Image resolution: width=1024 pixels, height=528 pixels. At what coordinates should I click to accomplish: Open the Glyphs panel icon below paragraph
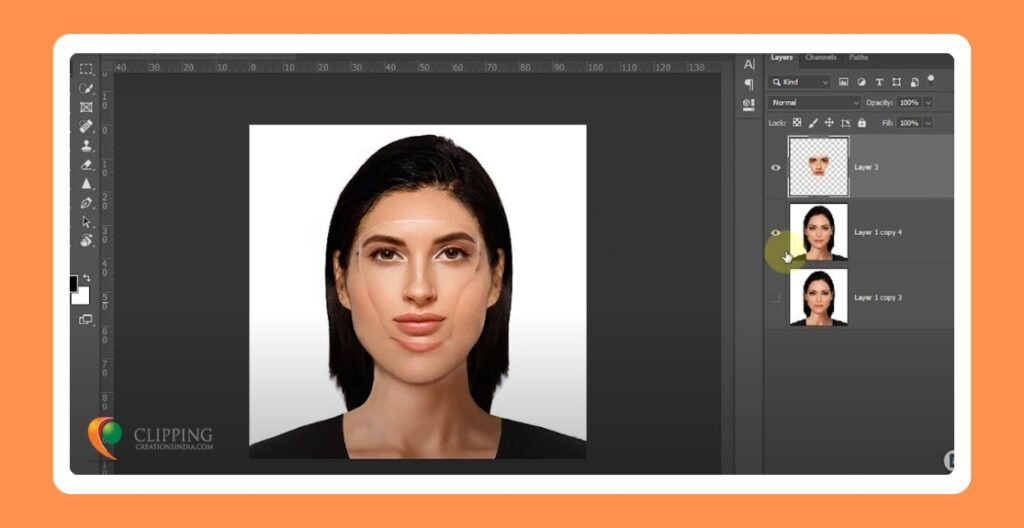coord(749,104)
